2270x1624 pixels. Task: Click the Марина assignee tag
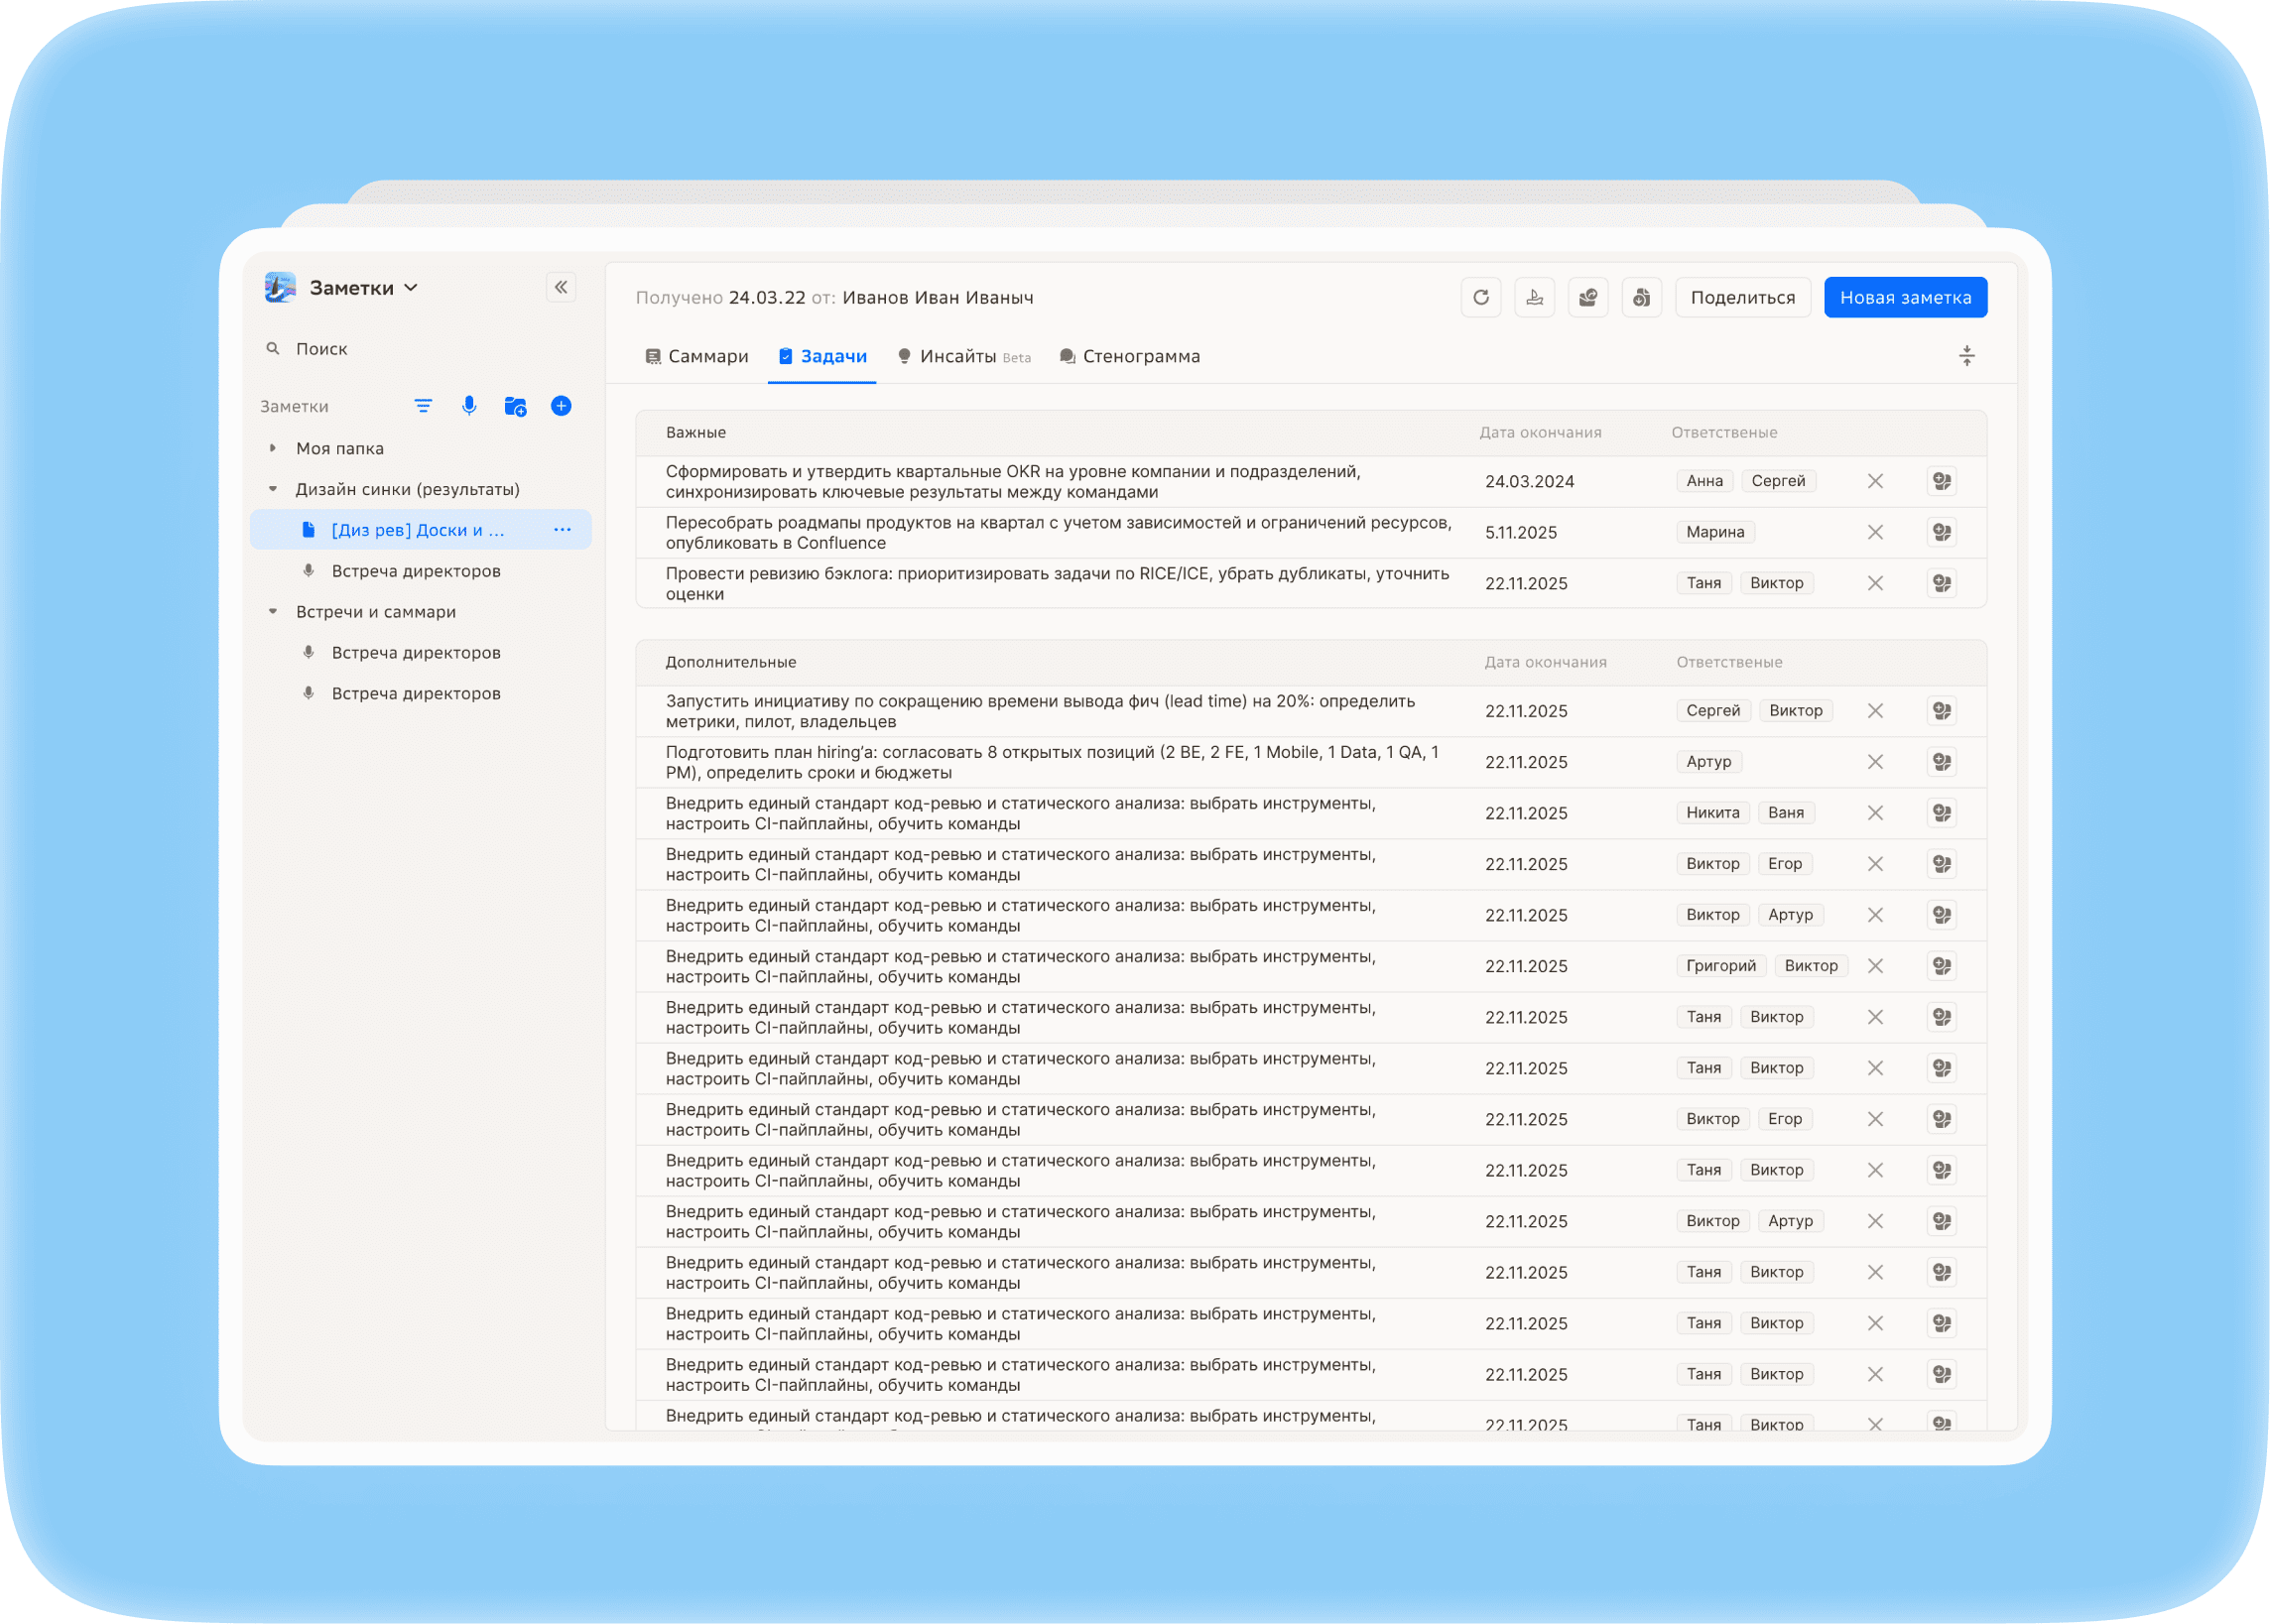pos(1715,533)
